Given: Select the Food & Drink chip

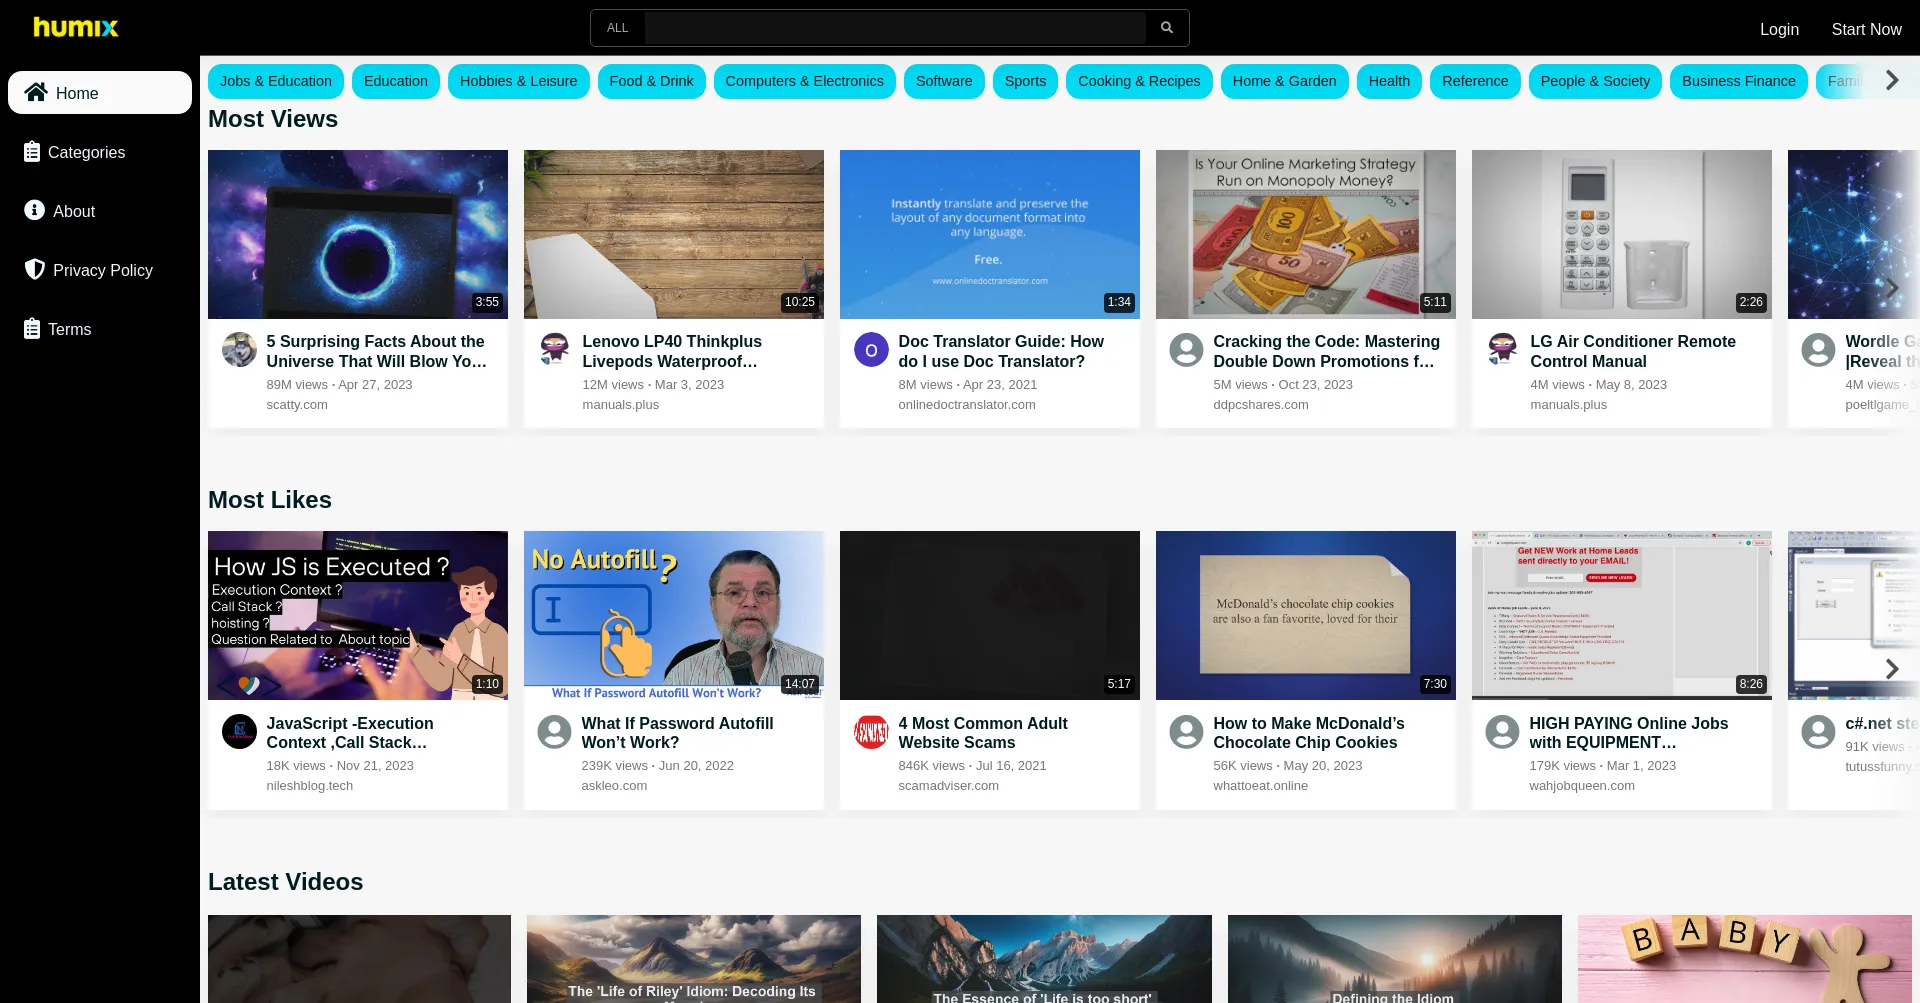Looking at the screenshot, I should (651, 81).
